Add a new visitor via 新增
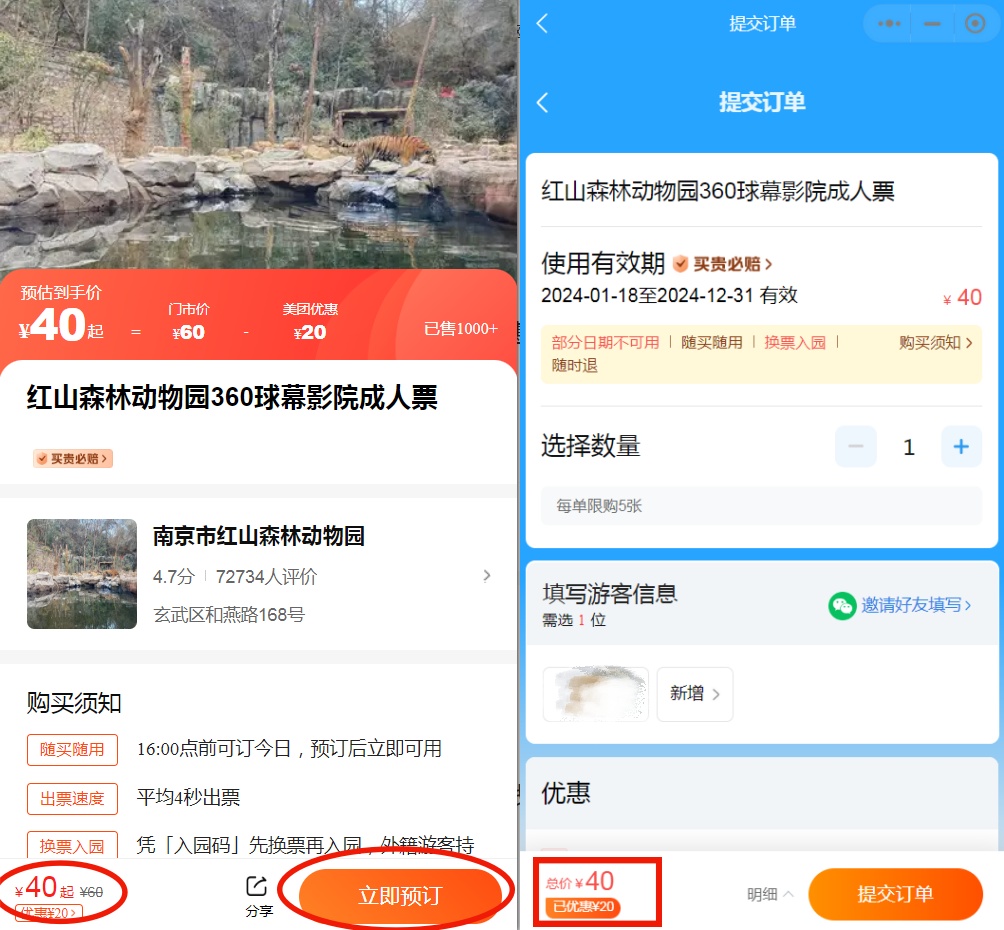Screen dimensions: 1004x930 [695, 694]
